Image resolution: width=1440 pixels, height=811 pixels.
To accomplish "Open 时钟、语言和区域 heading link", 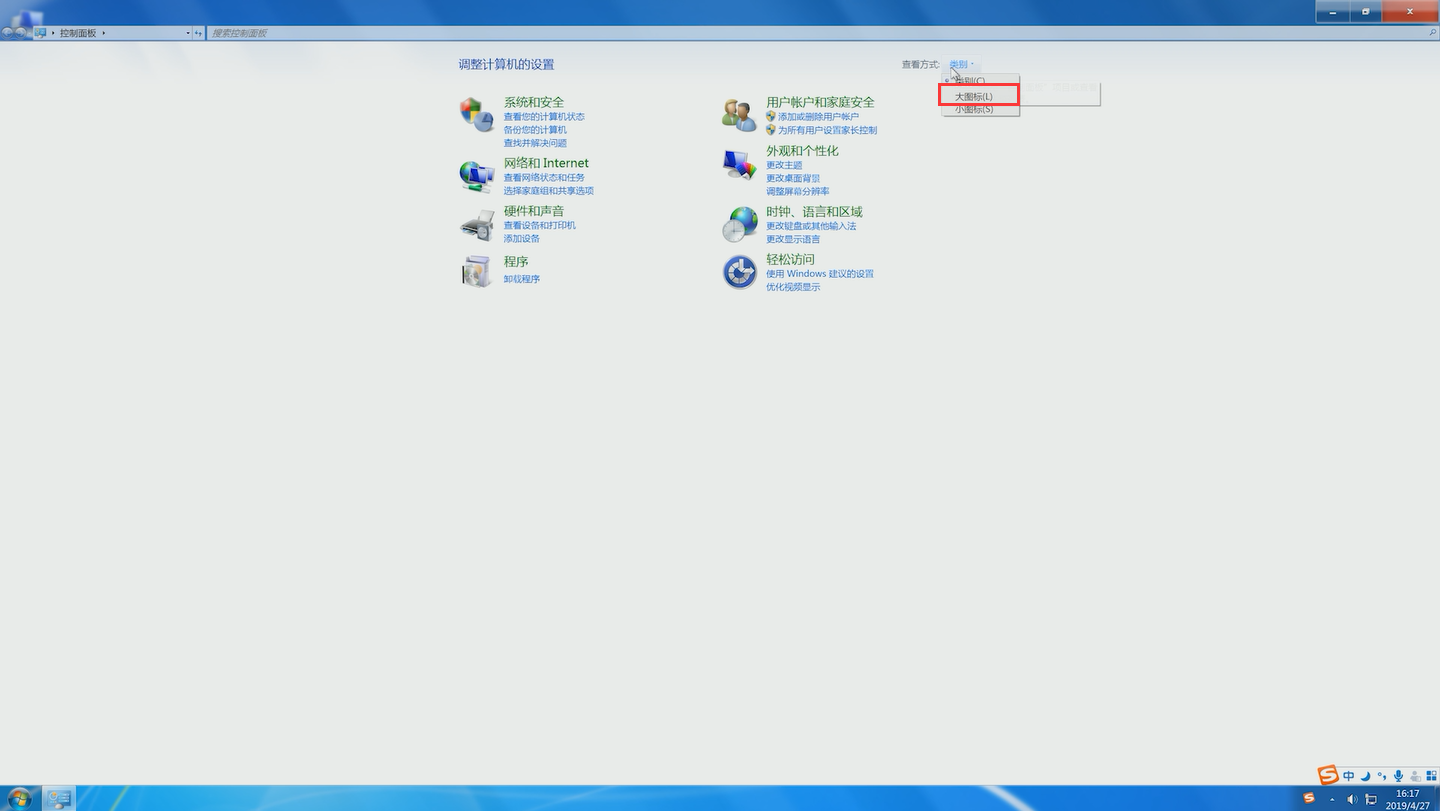I will click(814, 212).
